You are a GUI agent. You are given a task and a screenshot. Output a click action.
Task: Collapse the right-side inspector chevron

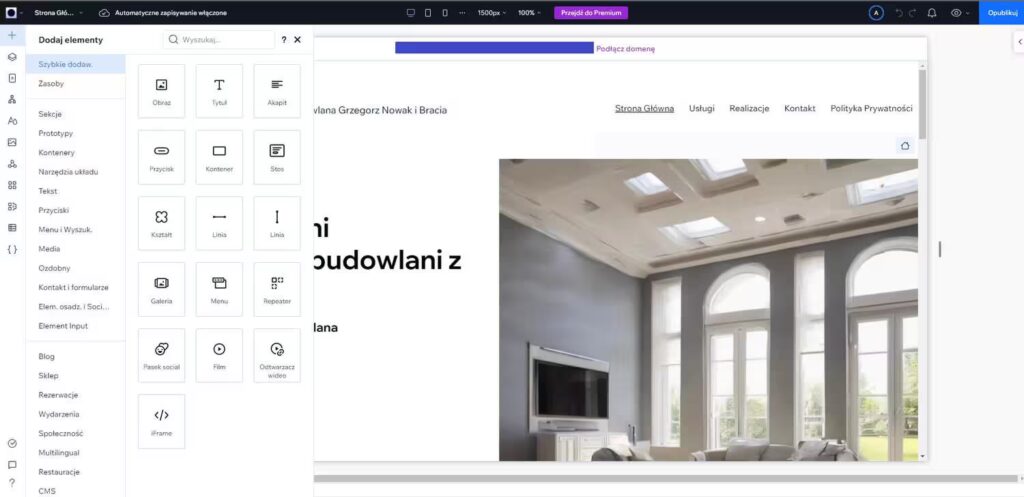coord(1019,42)
